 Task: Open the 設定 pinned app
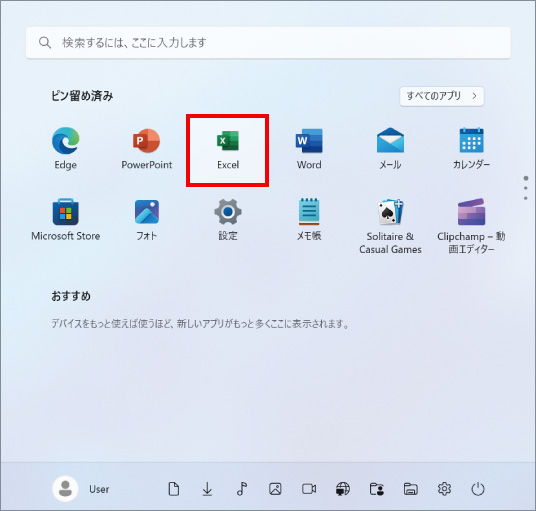(228, 220)
